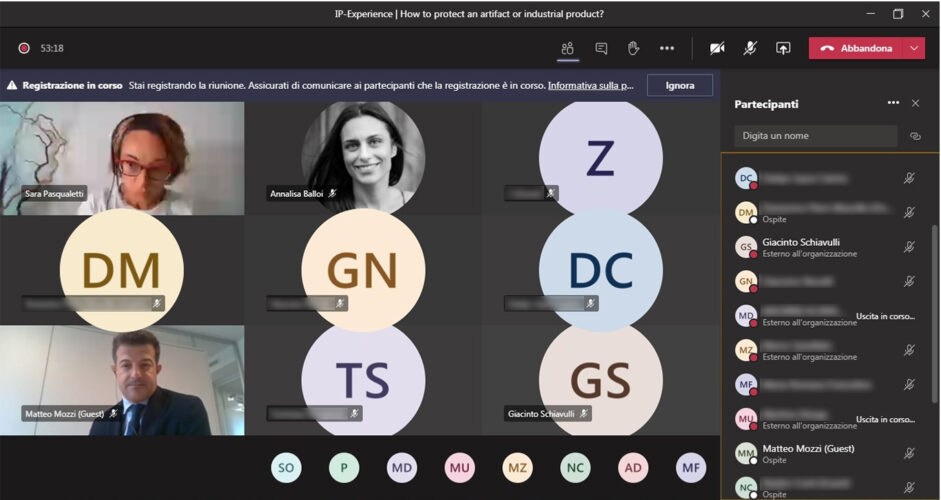Open the meeting chat icon
The height and width of the screenshot is (500, 941).
(x=601, y=49)
